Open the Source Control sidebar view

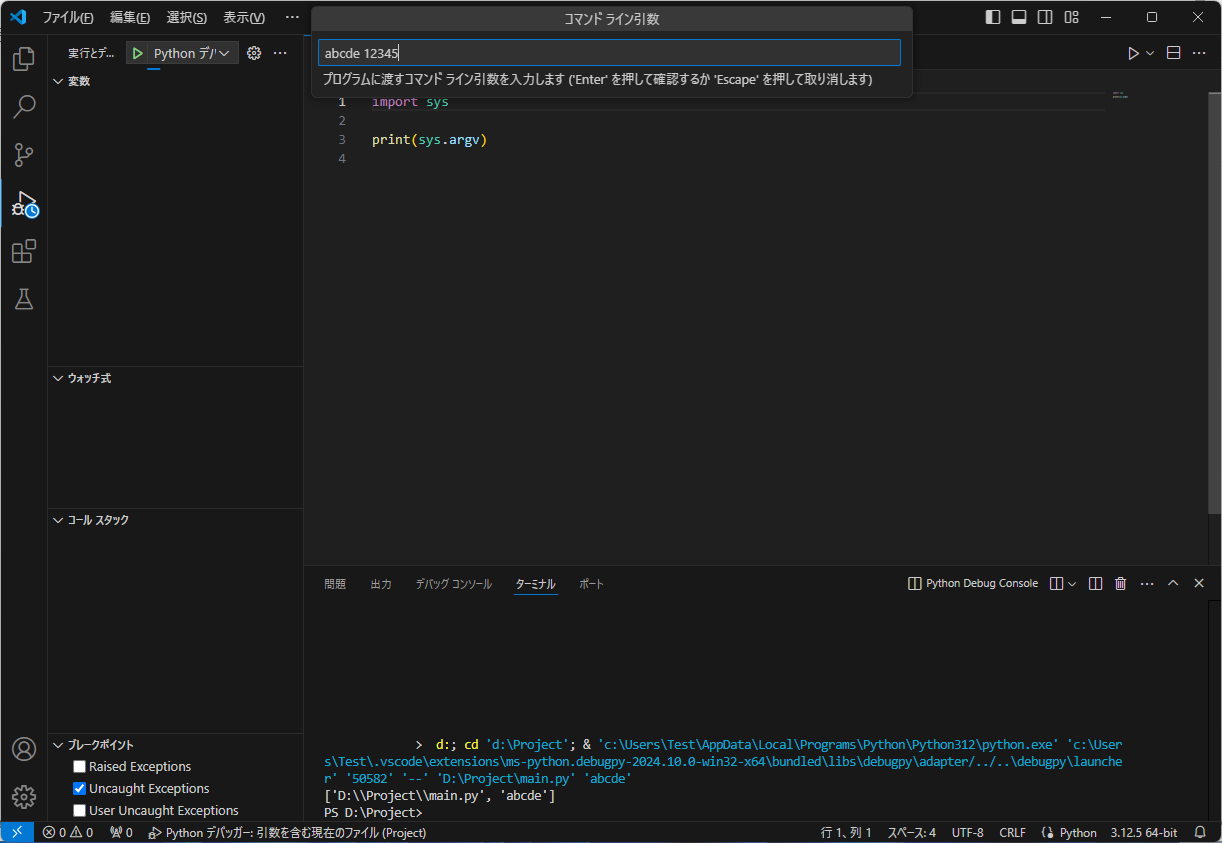[23, 155]
